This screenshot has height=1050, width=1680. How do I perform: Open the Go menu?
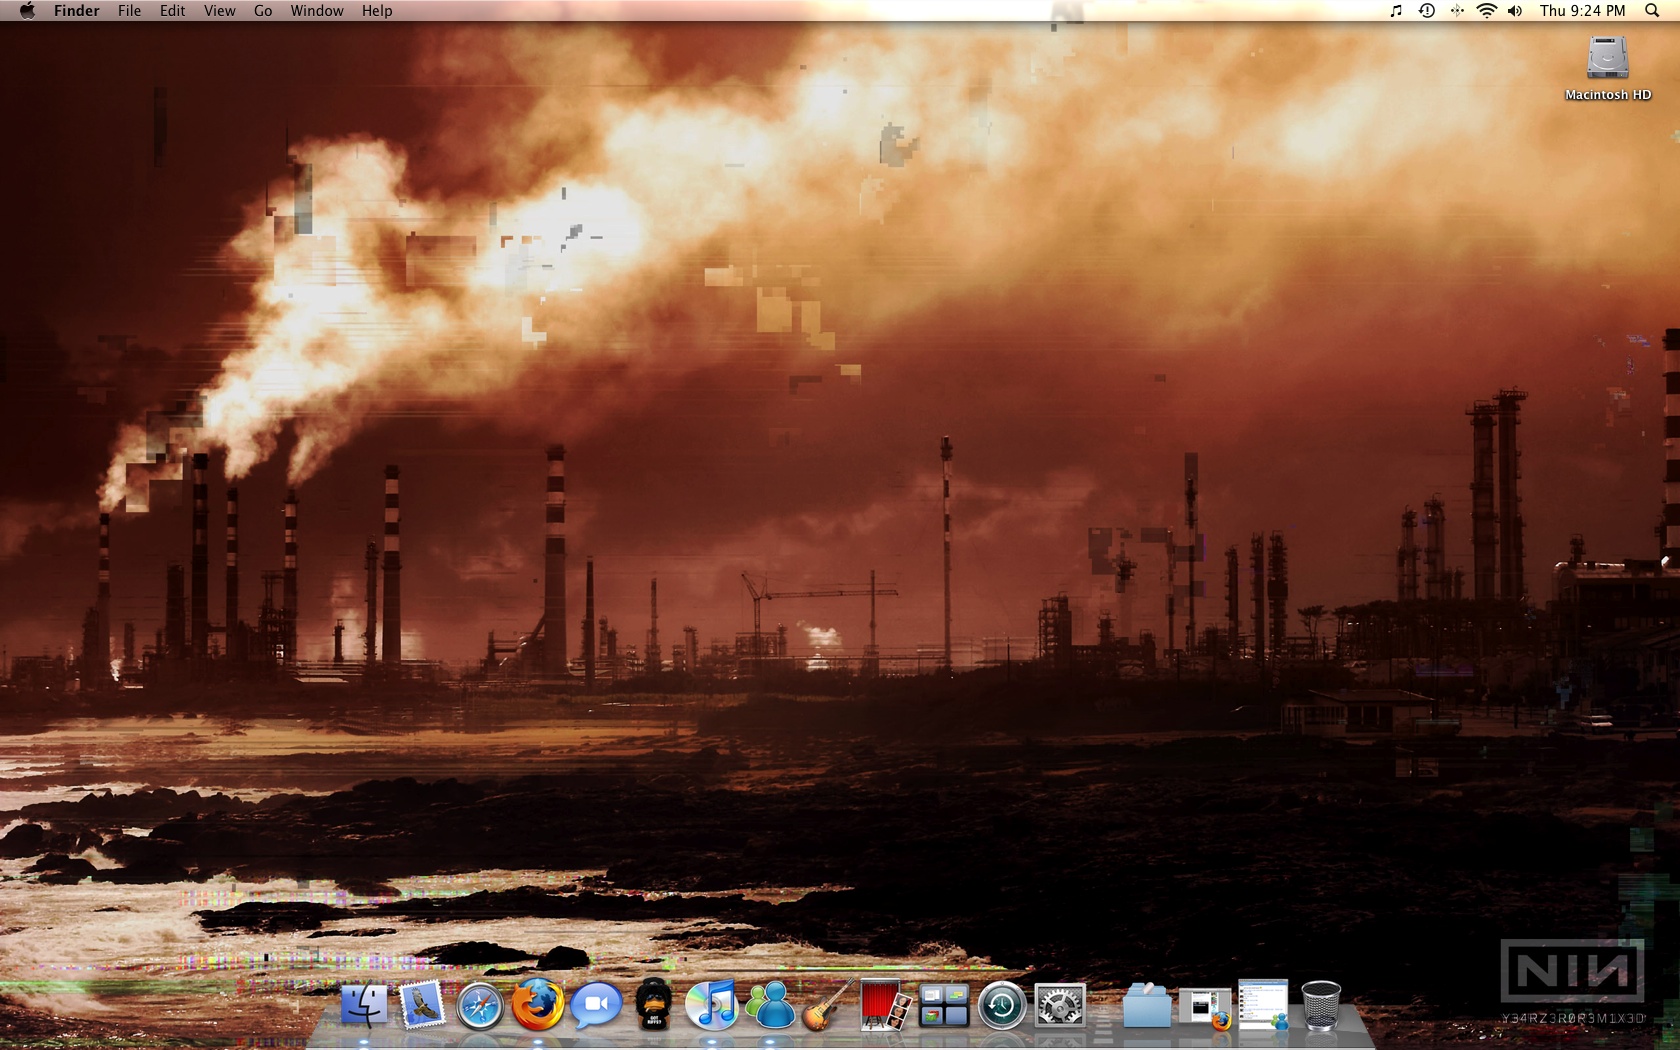coord(263,11)
